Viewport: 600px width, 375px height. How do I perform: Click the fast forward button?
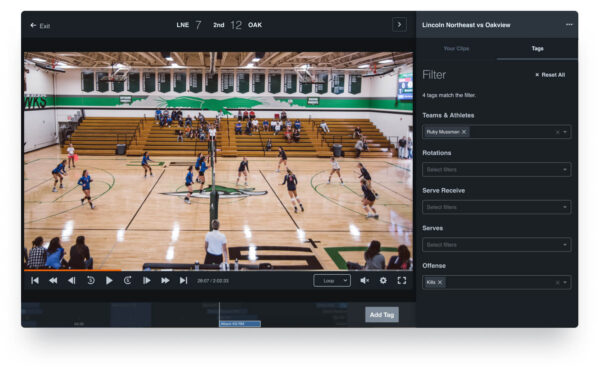(165, 280)
